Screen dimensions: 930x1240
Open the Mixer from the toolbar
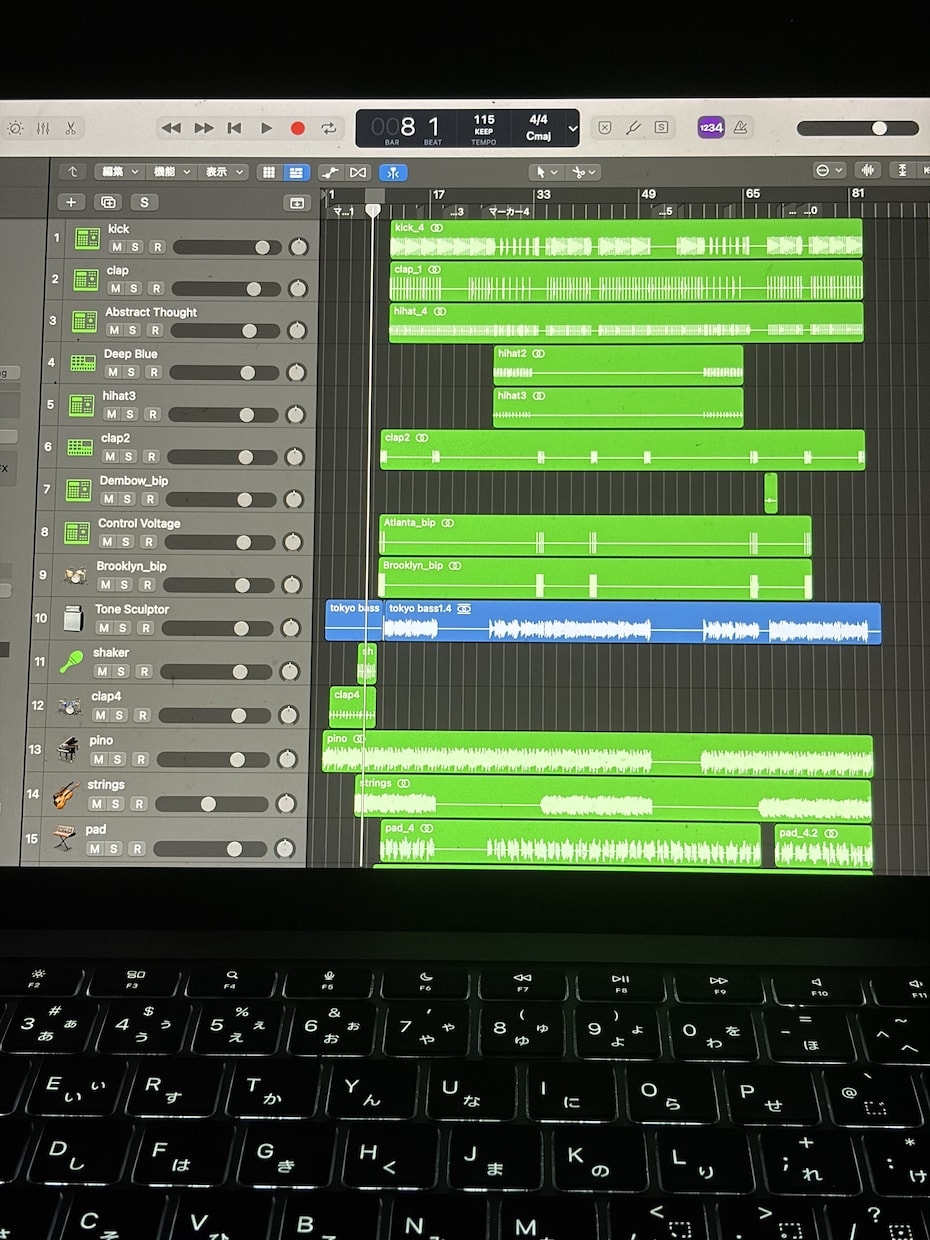(43, 128)
